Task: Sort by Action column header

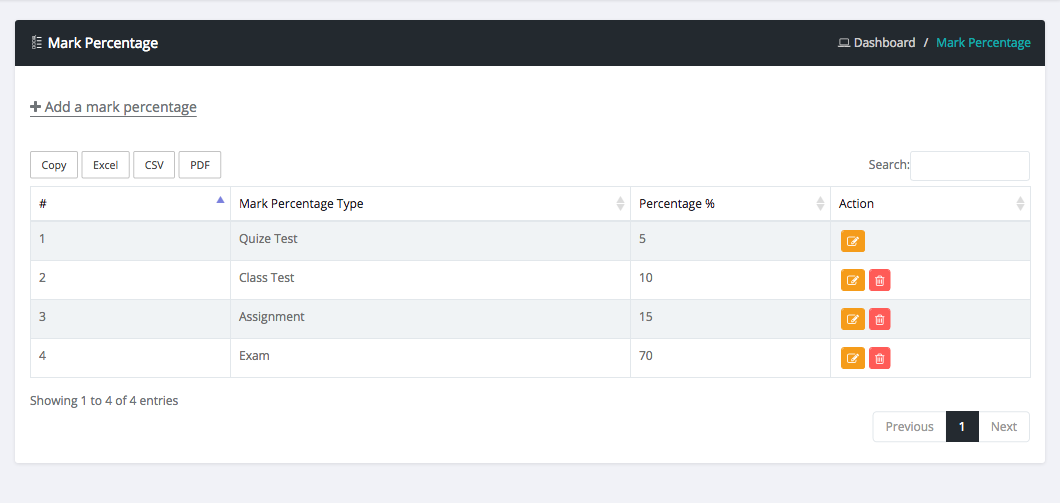Action: (930, 204)
